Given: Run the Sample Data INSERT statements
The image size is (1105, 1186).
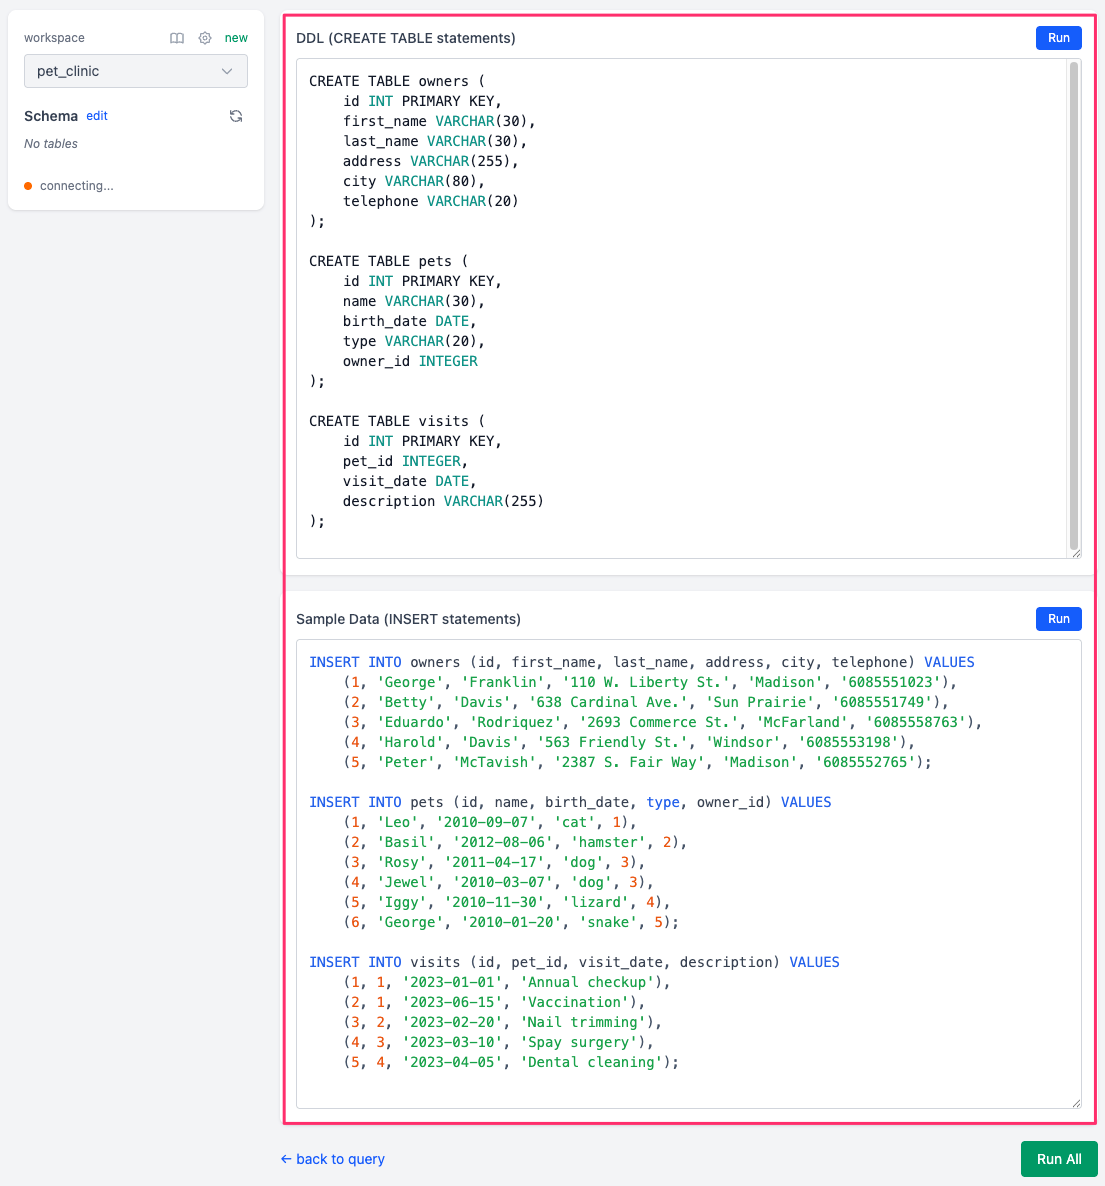Looking at the screenshot, I should [1058, 619].
